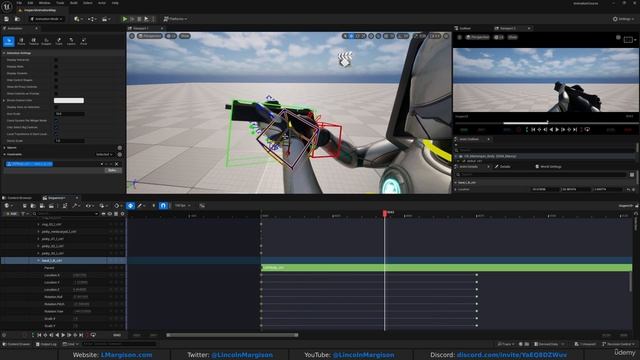Toggle the highlighted Auto-Key button in Sequencer

(x=131, y=206)
